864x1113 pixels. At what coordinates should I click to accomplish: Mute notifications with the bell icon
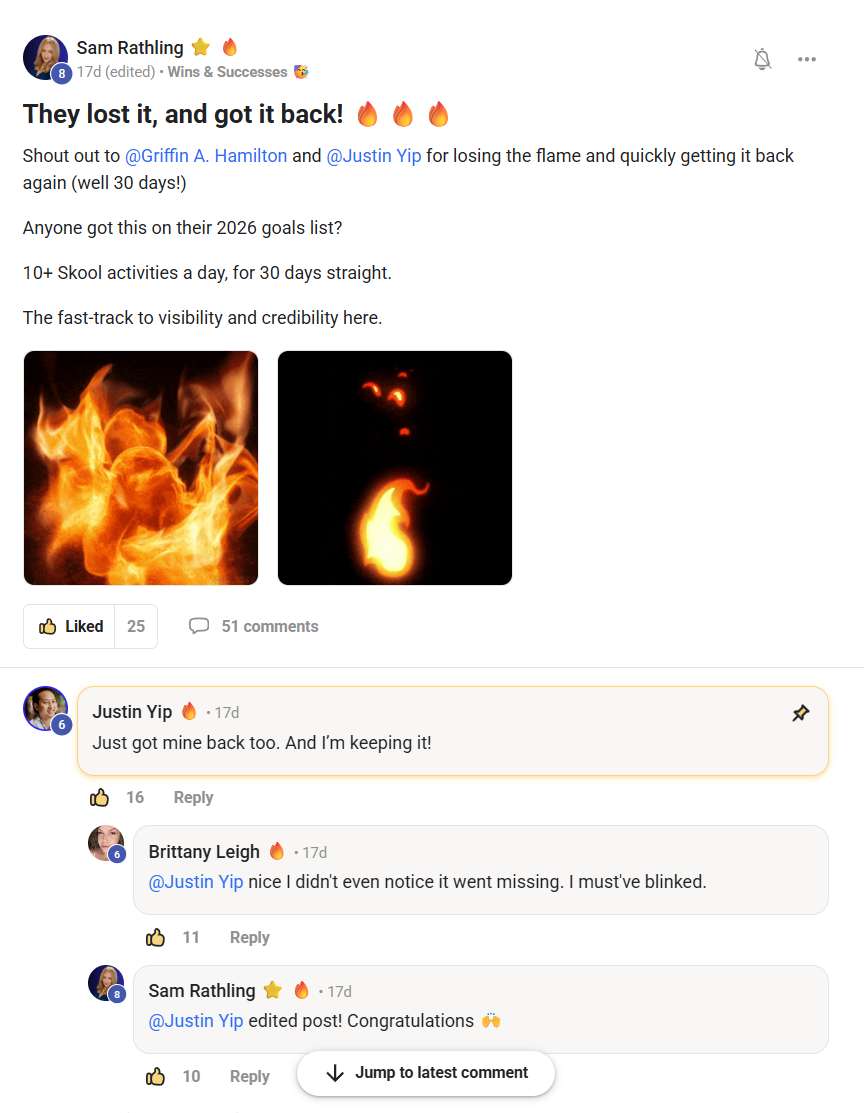click(762, 60)
